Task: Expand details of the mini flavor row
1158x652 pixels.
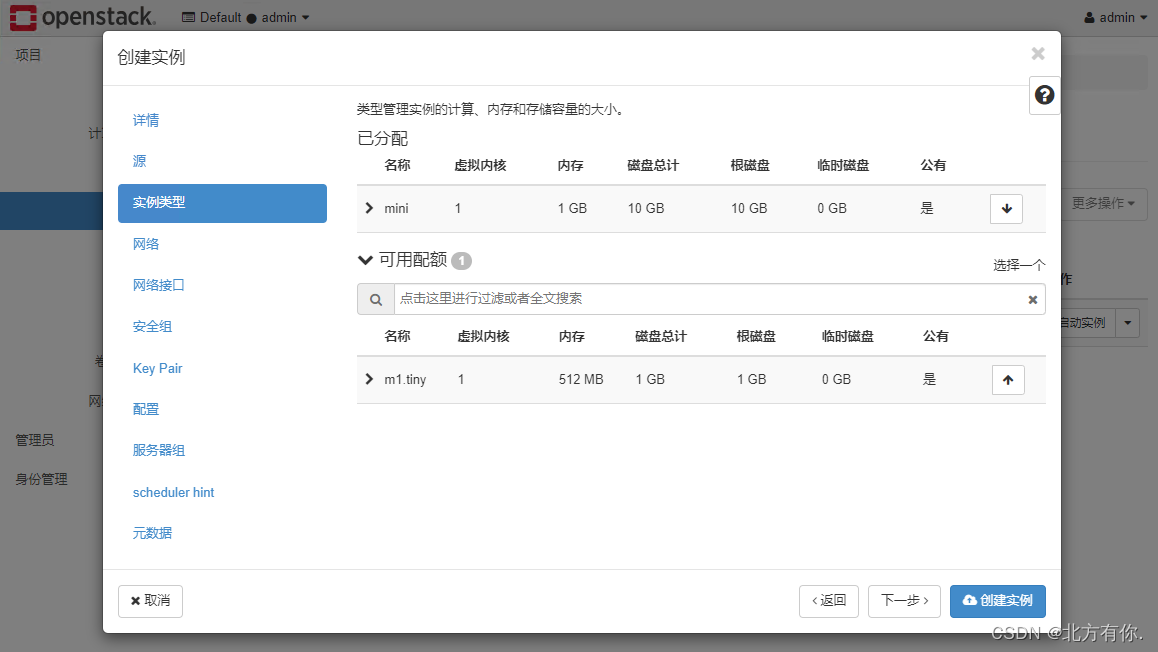Action: pos(368,208)
